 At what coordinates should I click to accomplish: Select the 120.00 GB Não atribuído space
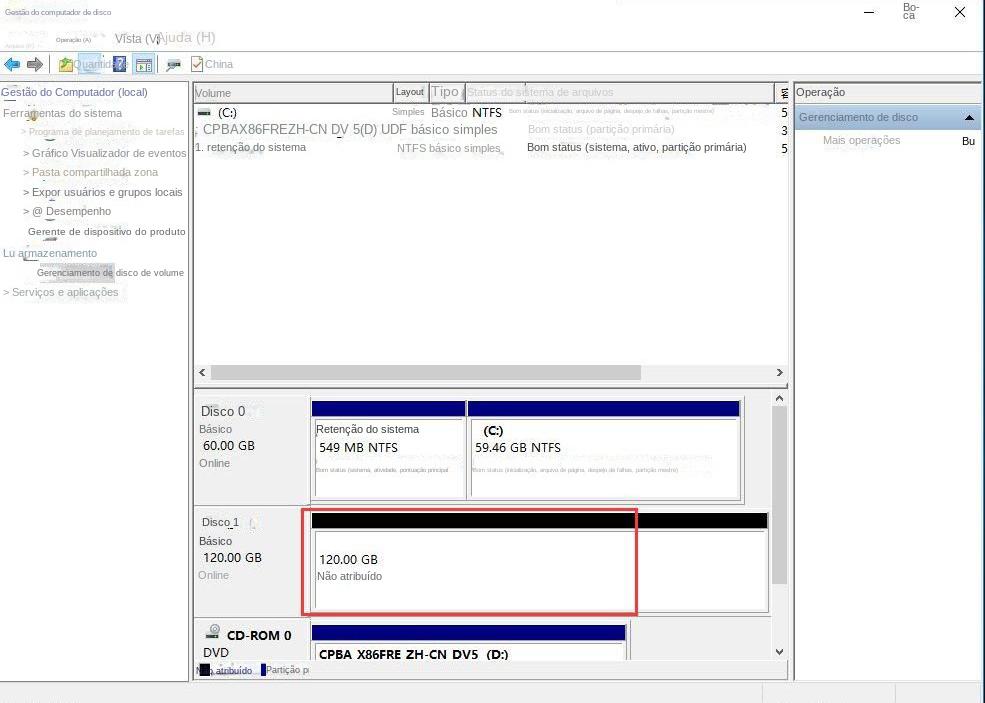540,562
